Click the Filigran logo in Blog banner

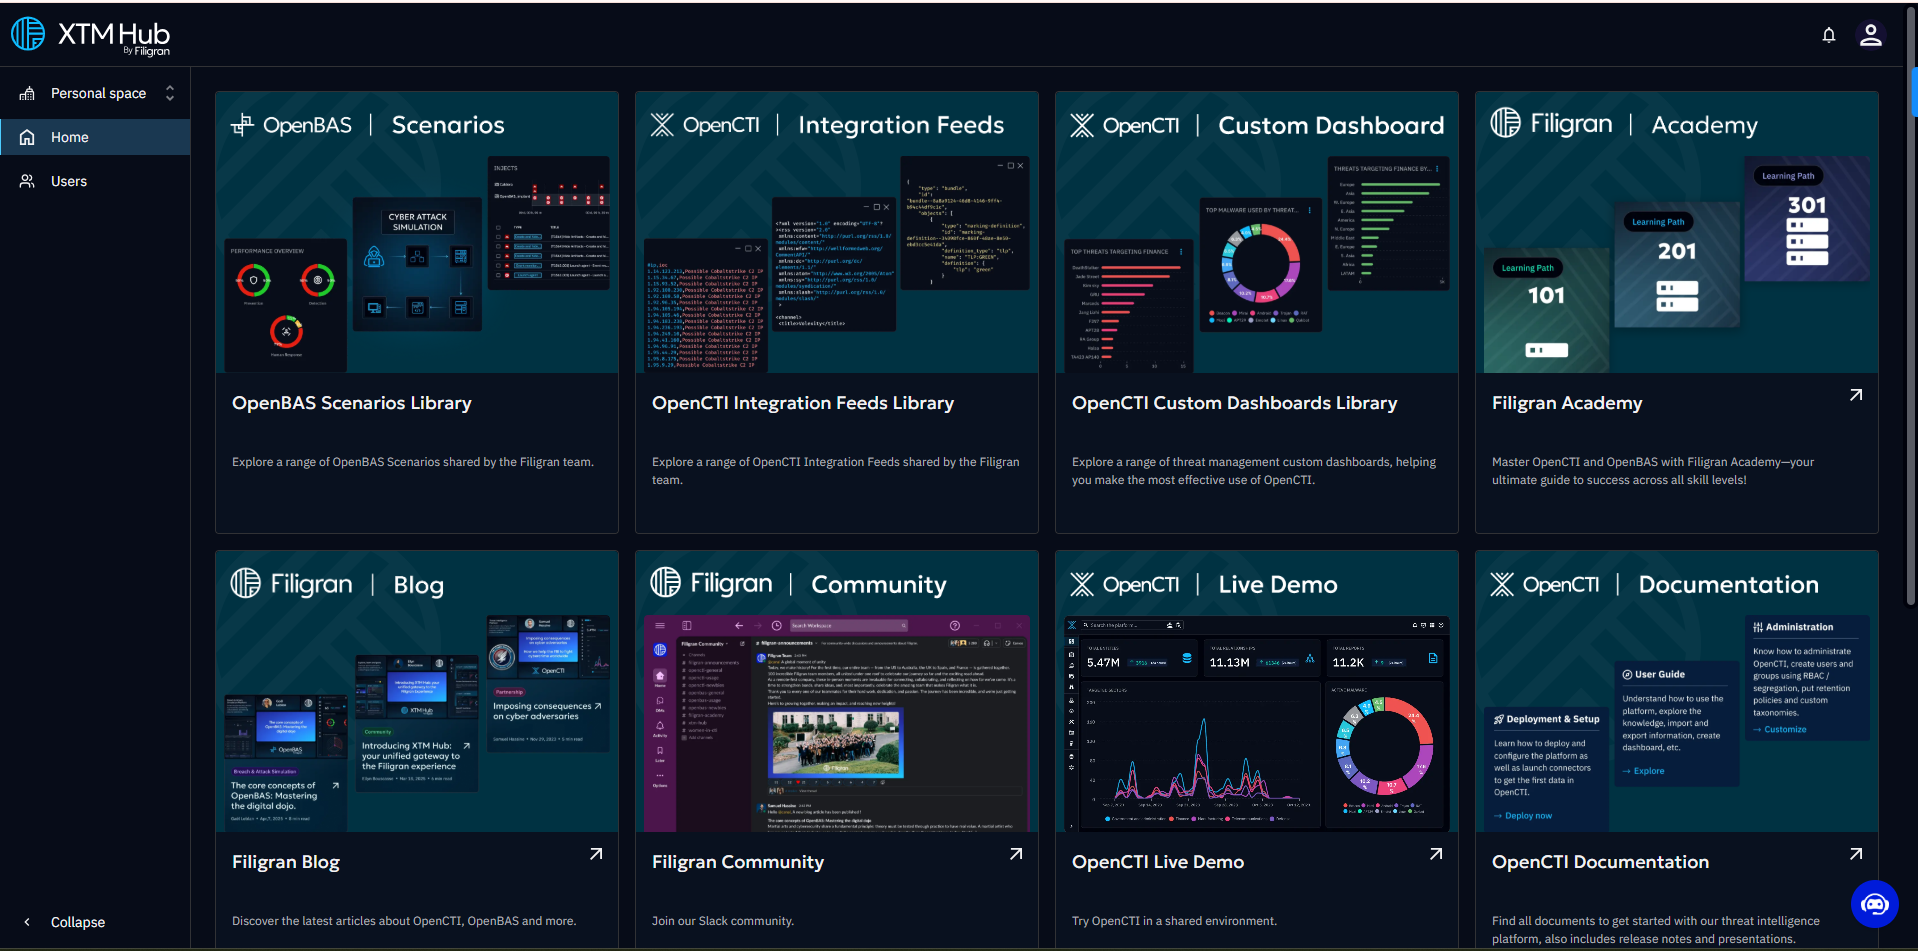291,584
